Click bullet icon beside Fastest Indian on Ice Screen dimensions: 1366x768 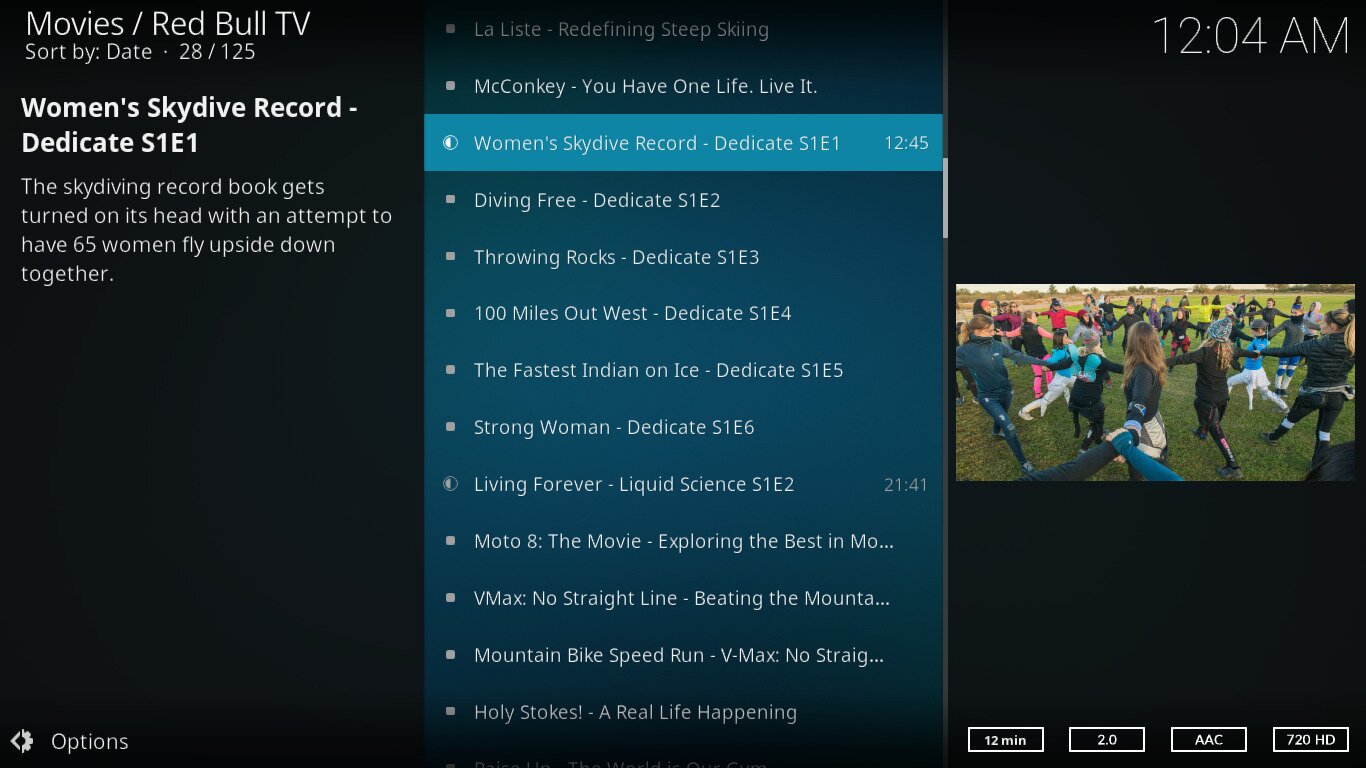[451, 370]
